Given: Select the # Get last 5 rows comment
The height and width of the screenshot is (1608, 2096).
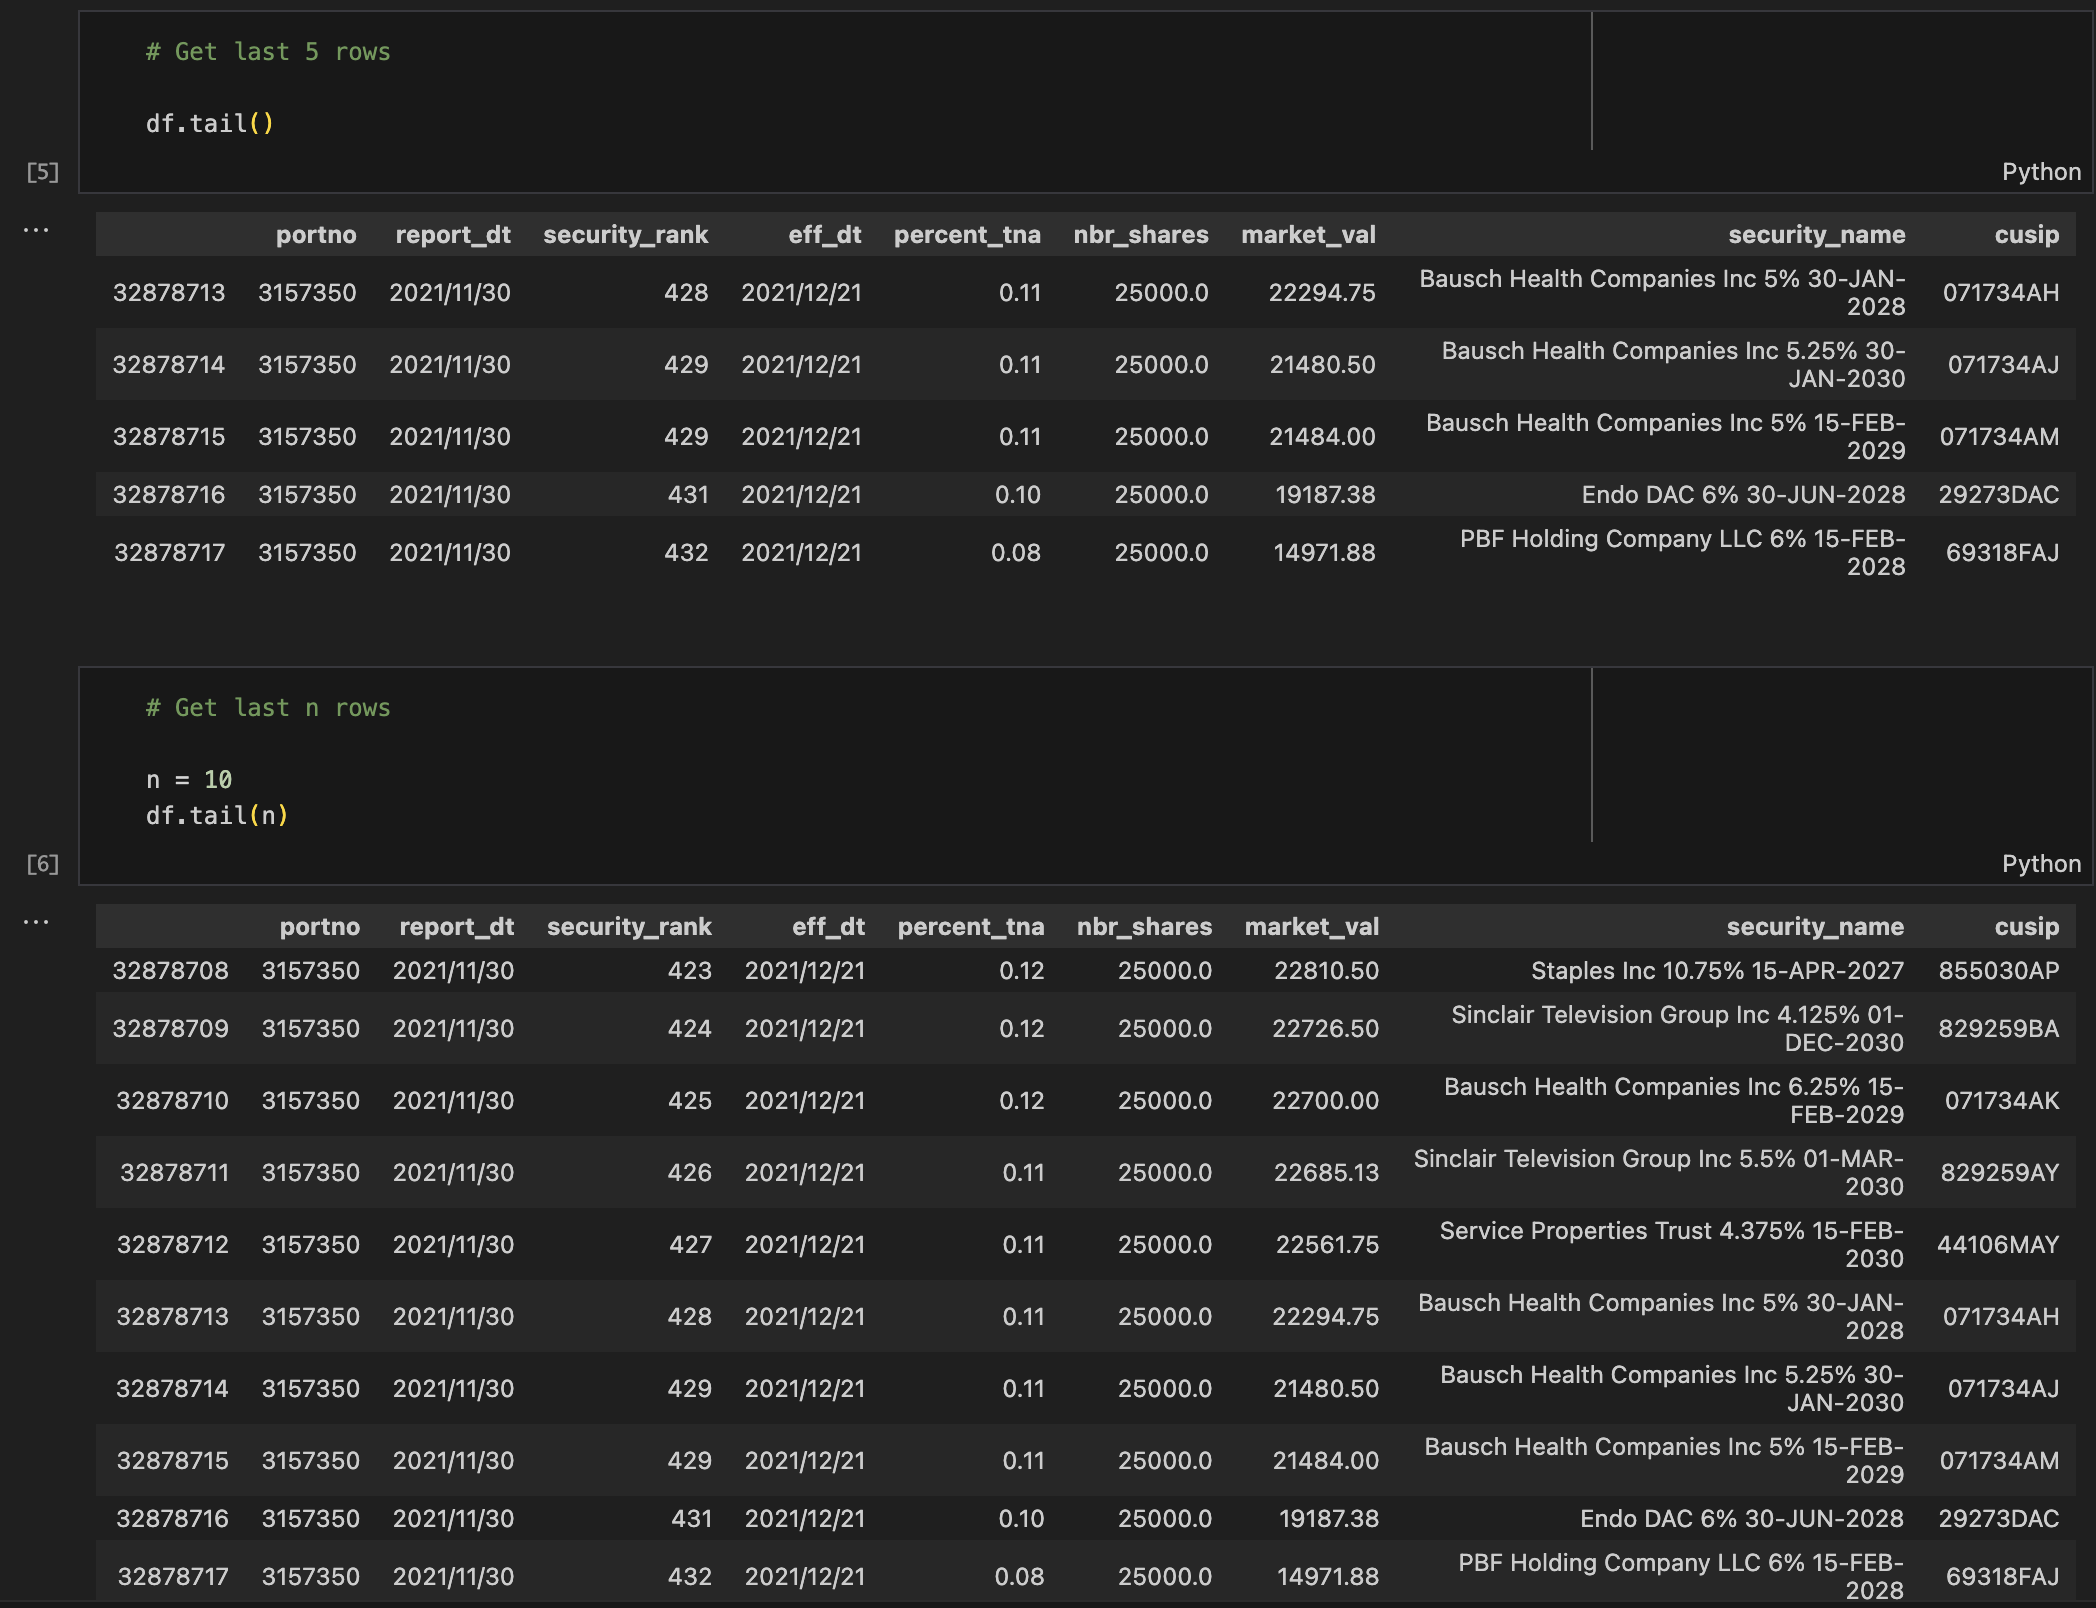Looking at the screenshot, I should click(268, 51).
